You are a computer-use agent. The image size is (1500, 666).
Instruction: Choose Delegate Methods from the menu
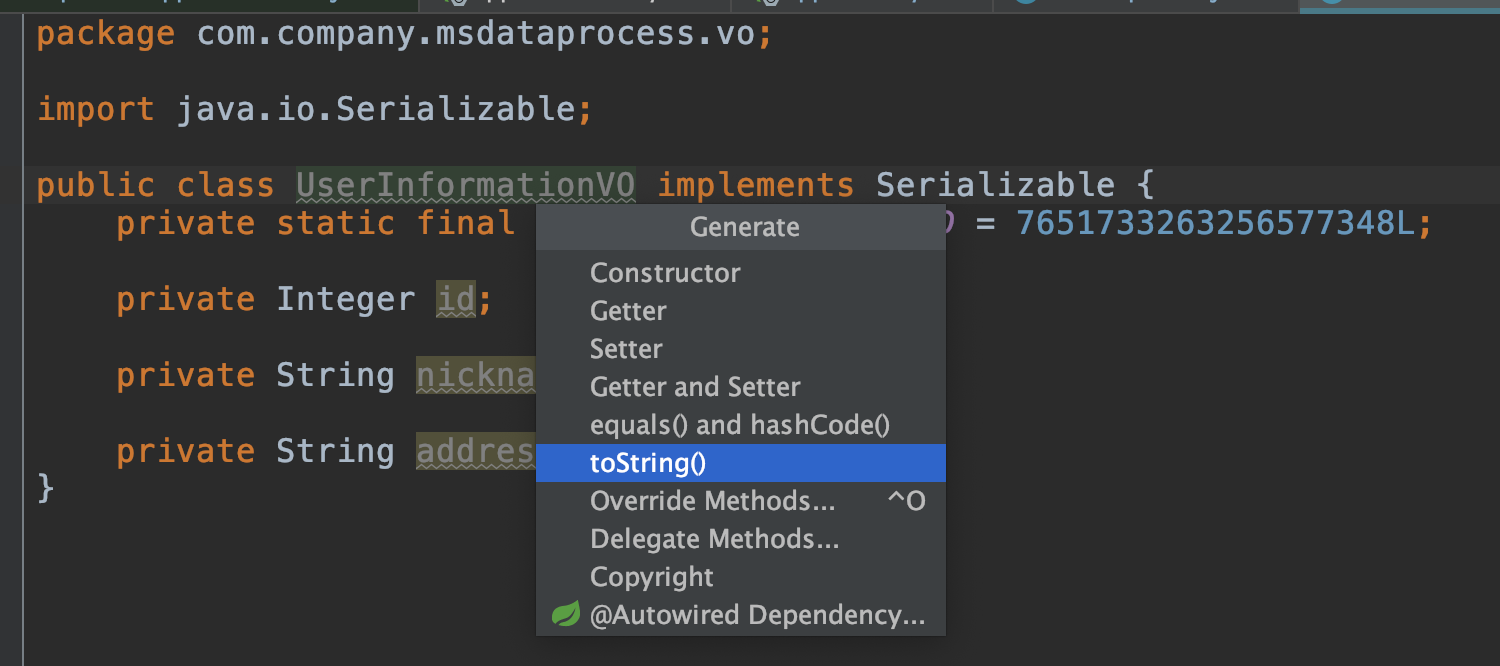click(713, 538)
